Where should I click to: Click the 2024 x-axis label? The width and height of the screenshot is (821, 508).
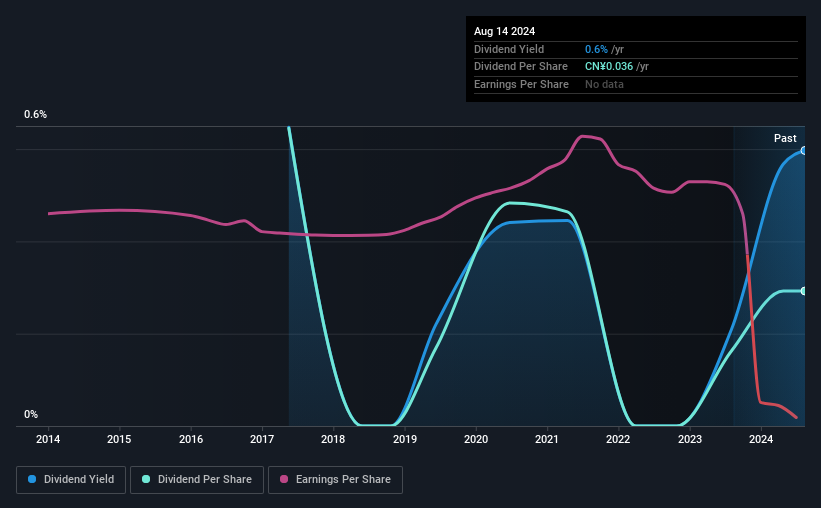click(761, 439)
